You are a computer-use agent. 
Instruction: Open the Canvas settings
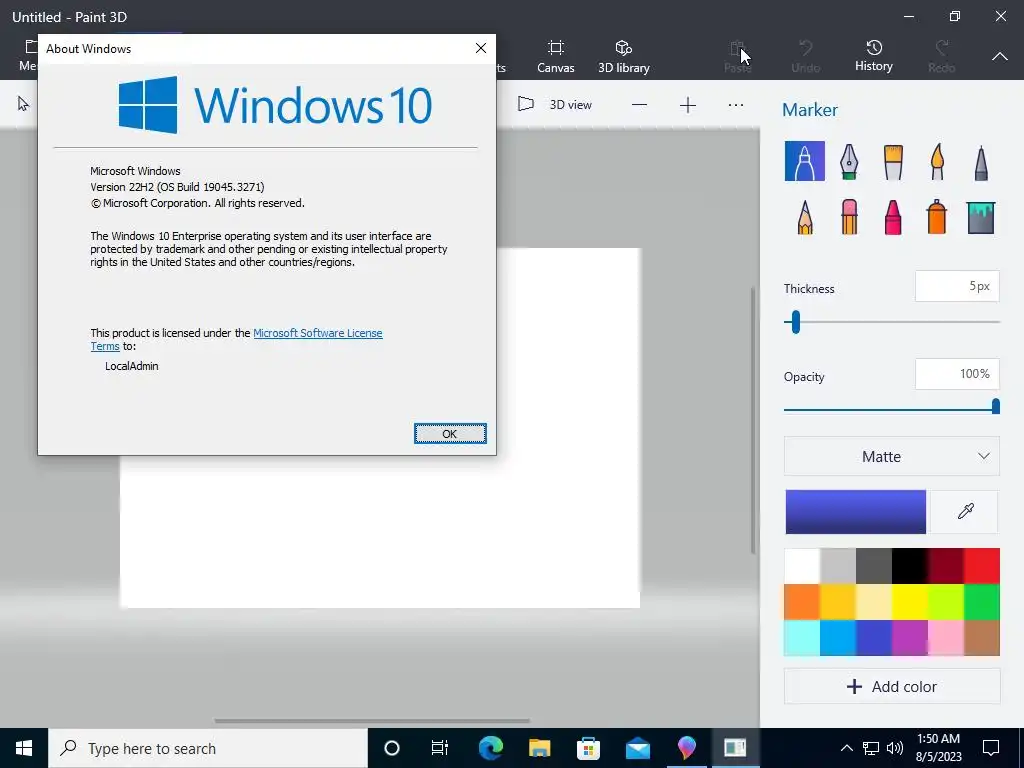(556, 56)
